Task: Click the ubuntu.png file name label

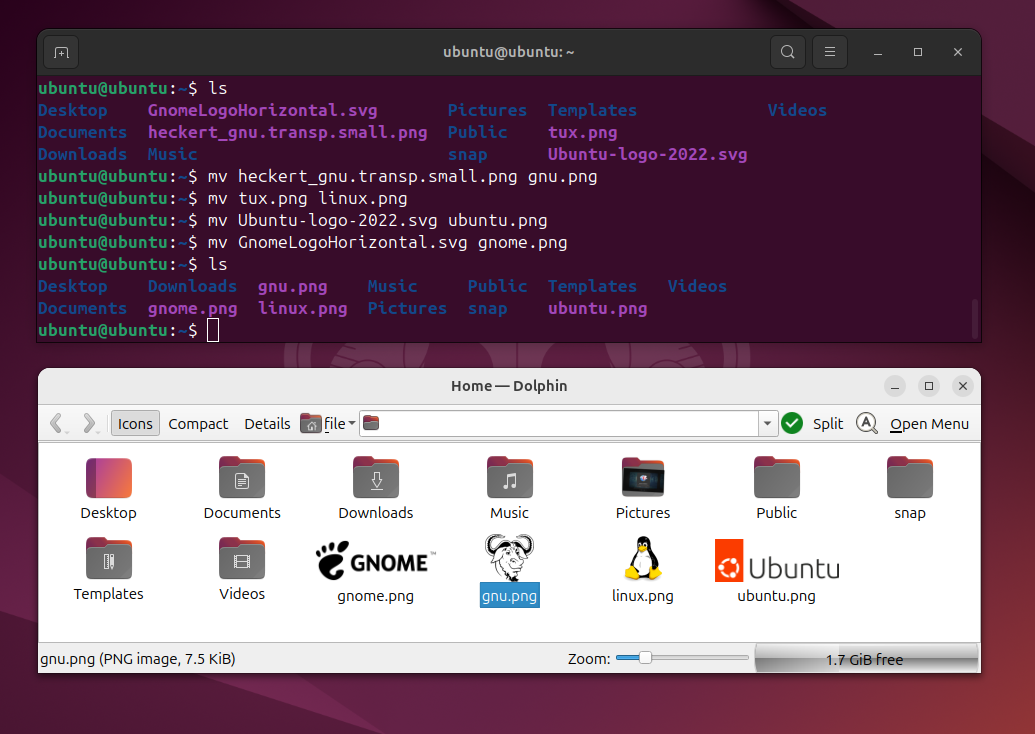Action: click(x=776, y=595)
